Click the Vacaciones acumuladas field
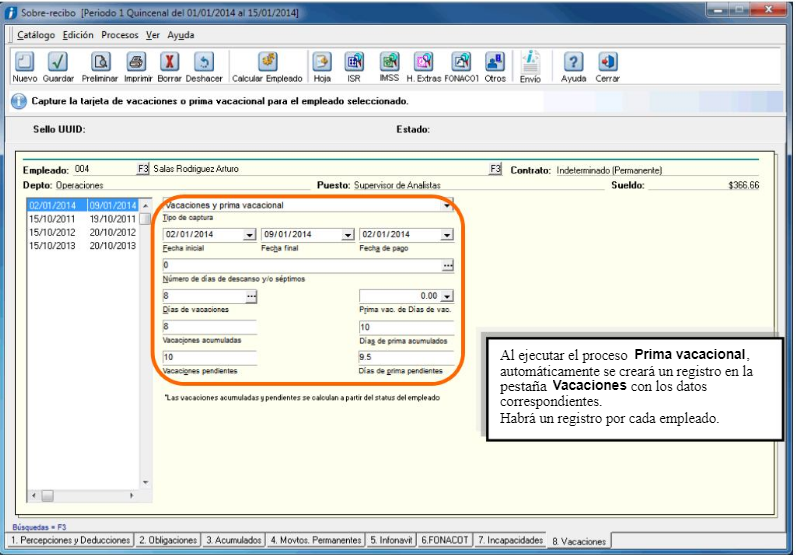Viewport: 796px width, 555px height. click(x=209, y=327)
